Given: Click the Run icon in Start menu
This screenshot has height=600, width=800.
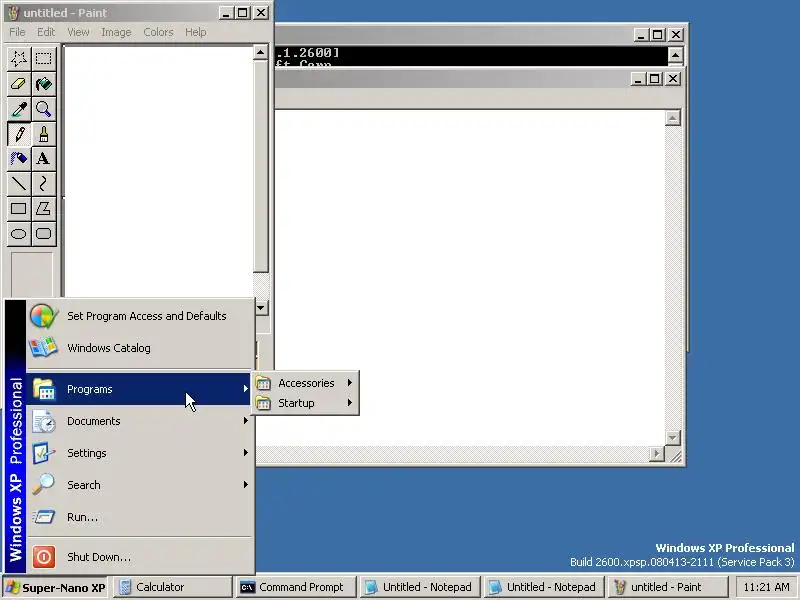Looking at the screenshot, I should pos(43,517).
